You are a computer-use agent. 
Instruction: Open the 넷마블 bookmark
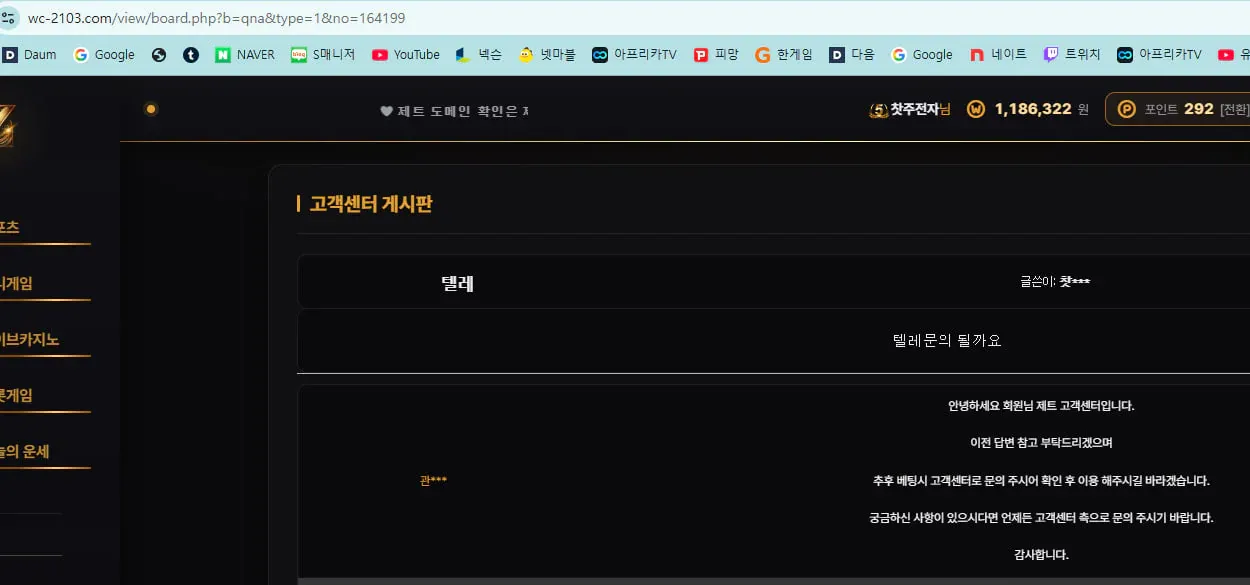547,55
